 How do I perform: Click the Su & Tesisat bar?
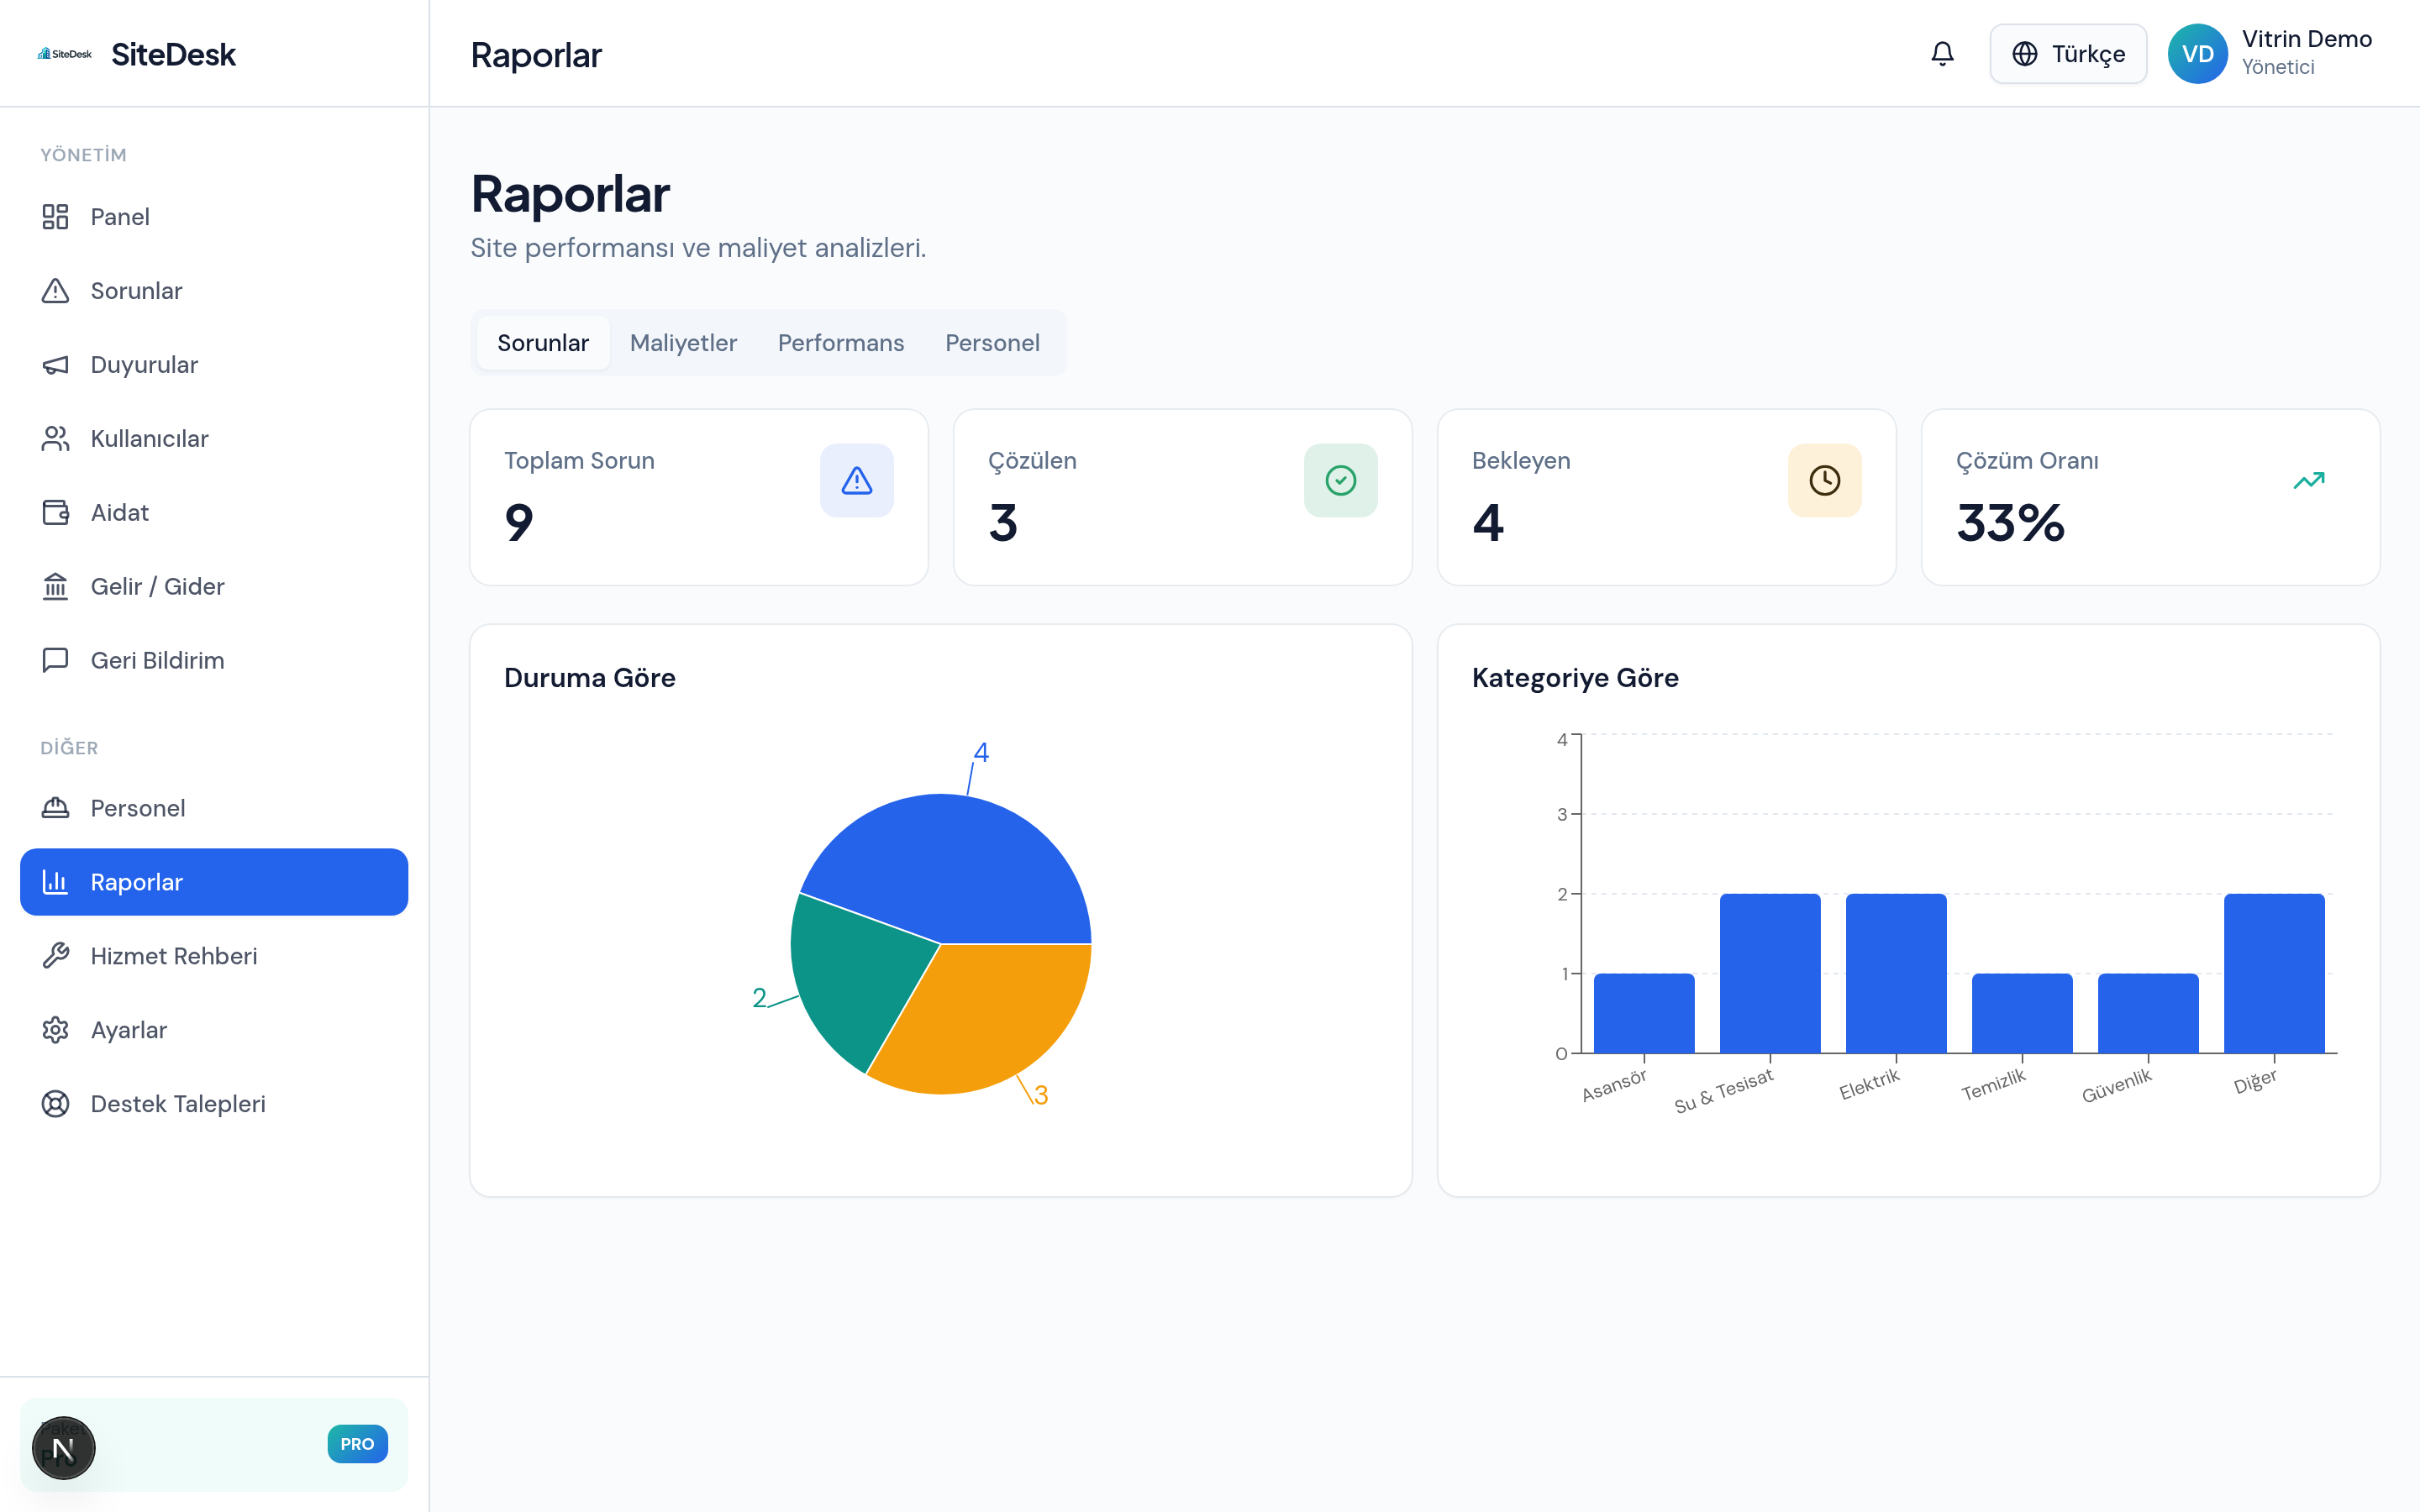(1770, 973)
